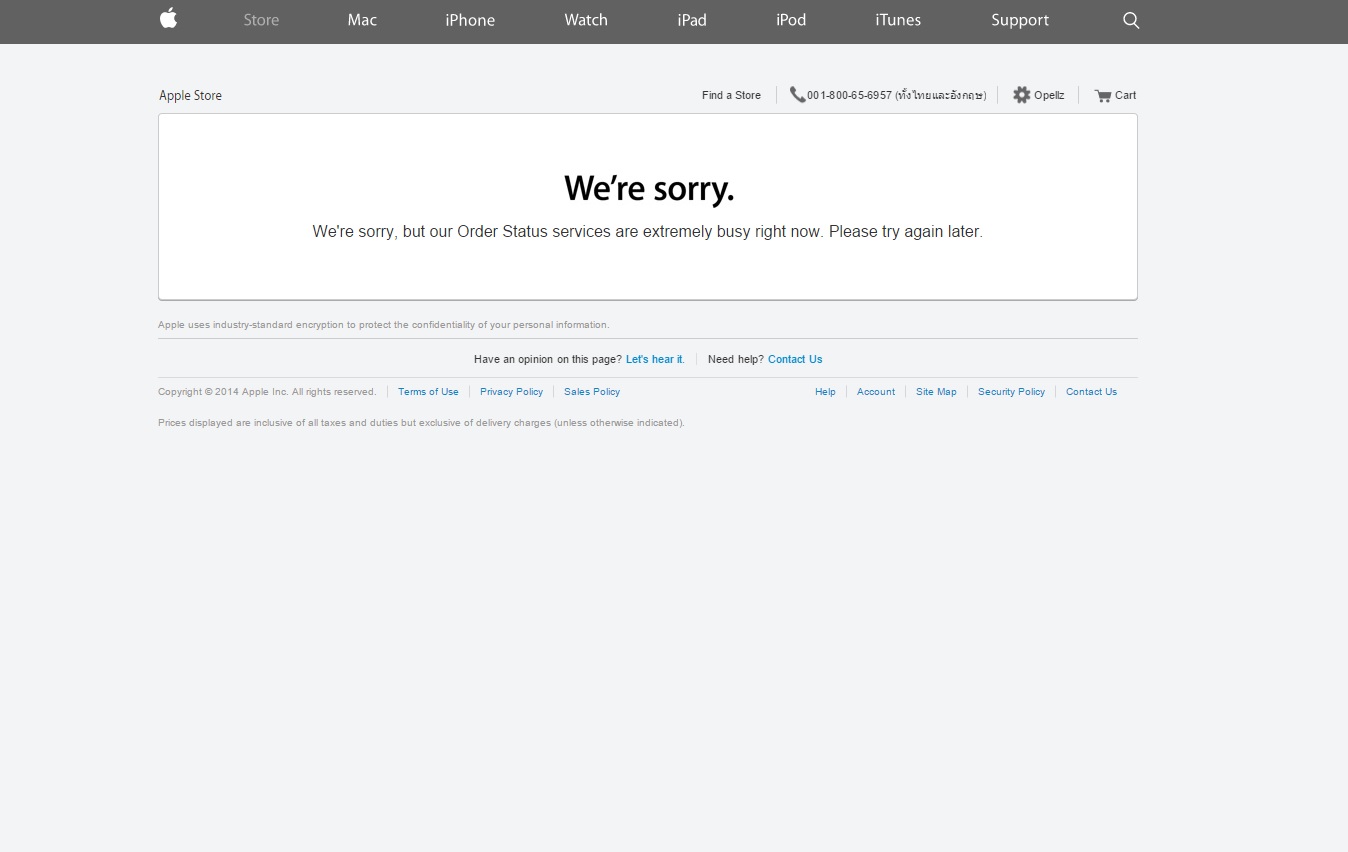This screenshot has width=1348, height=852.
Task: Open the Support menu item
Action: 1020,20
